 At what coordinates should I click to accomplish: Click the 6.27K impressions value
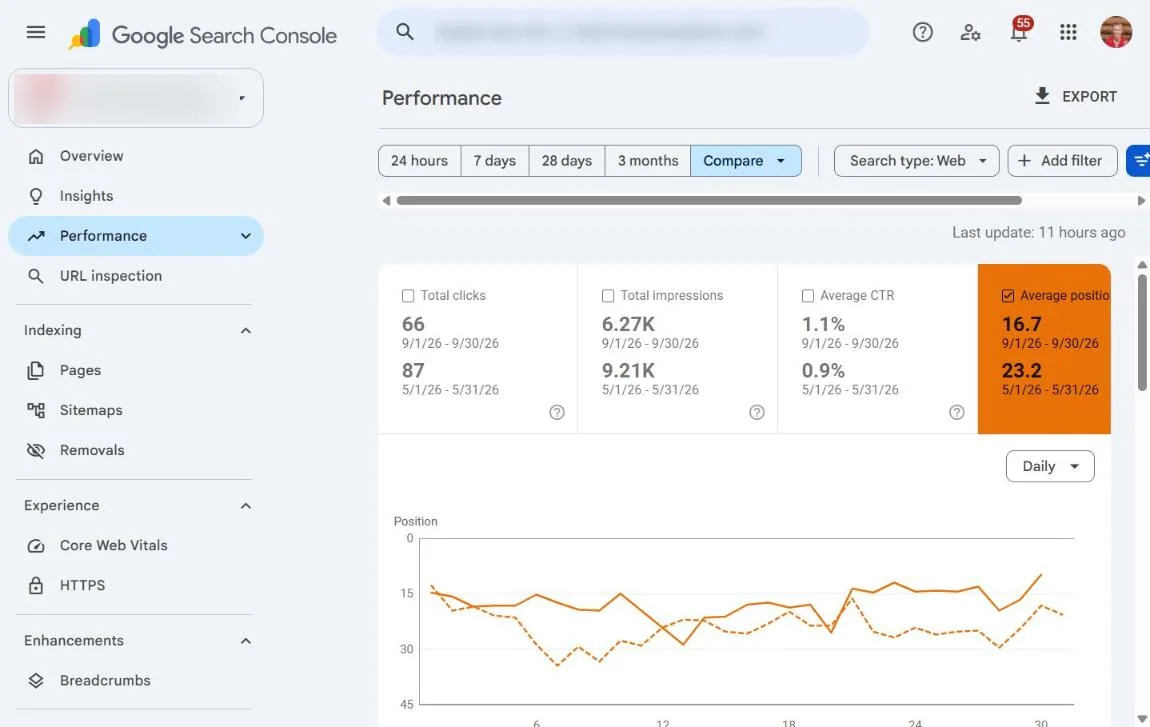tap(628, 324)
